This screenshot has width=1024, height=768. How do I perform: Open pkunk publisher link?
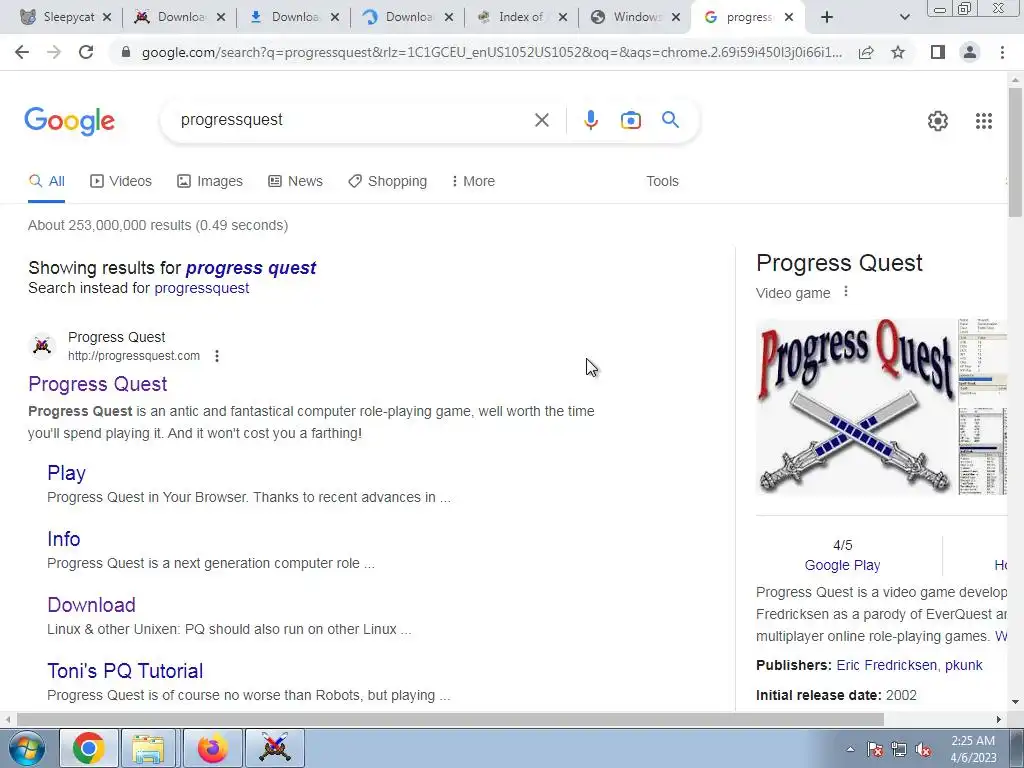point(963,665)
